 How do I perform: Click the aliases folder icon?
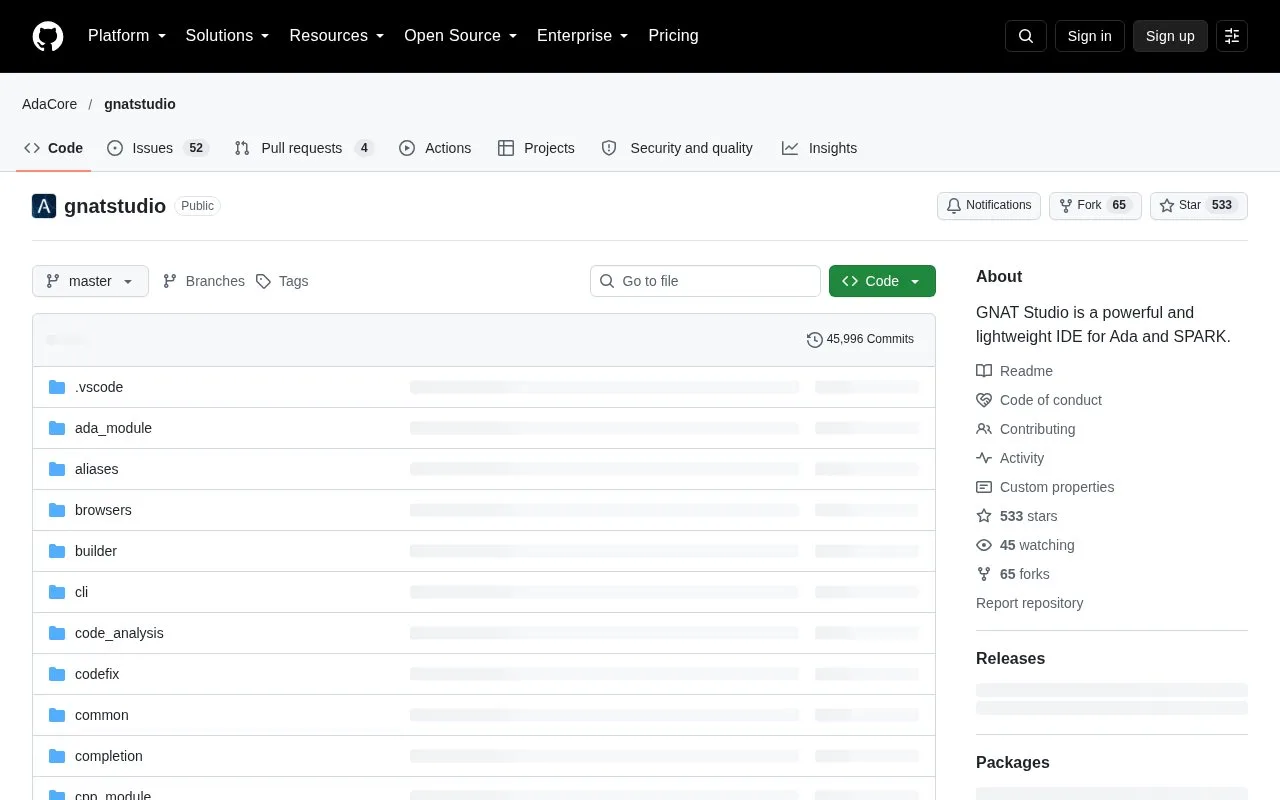click(57, 469)
